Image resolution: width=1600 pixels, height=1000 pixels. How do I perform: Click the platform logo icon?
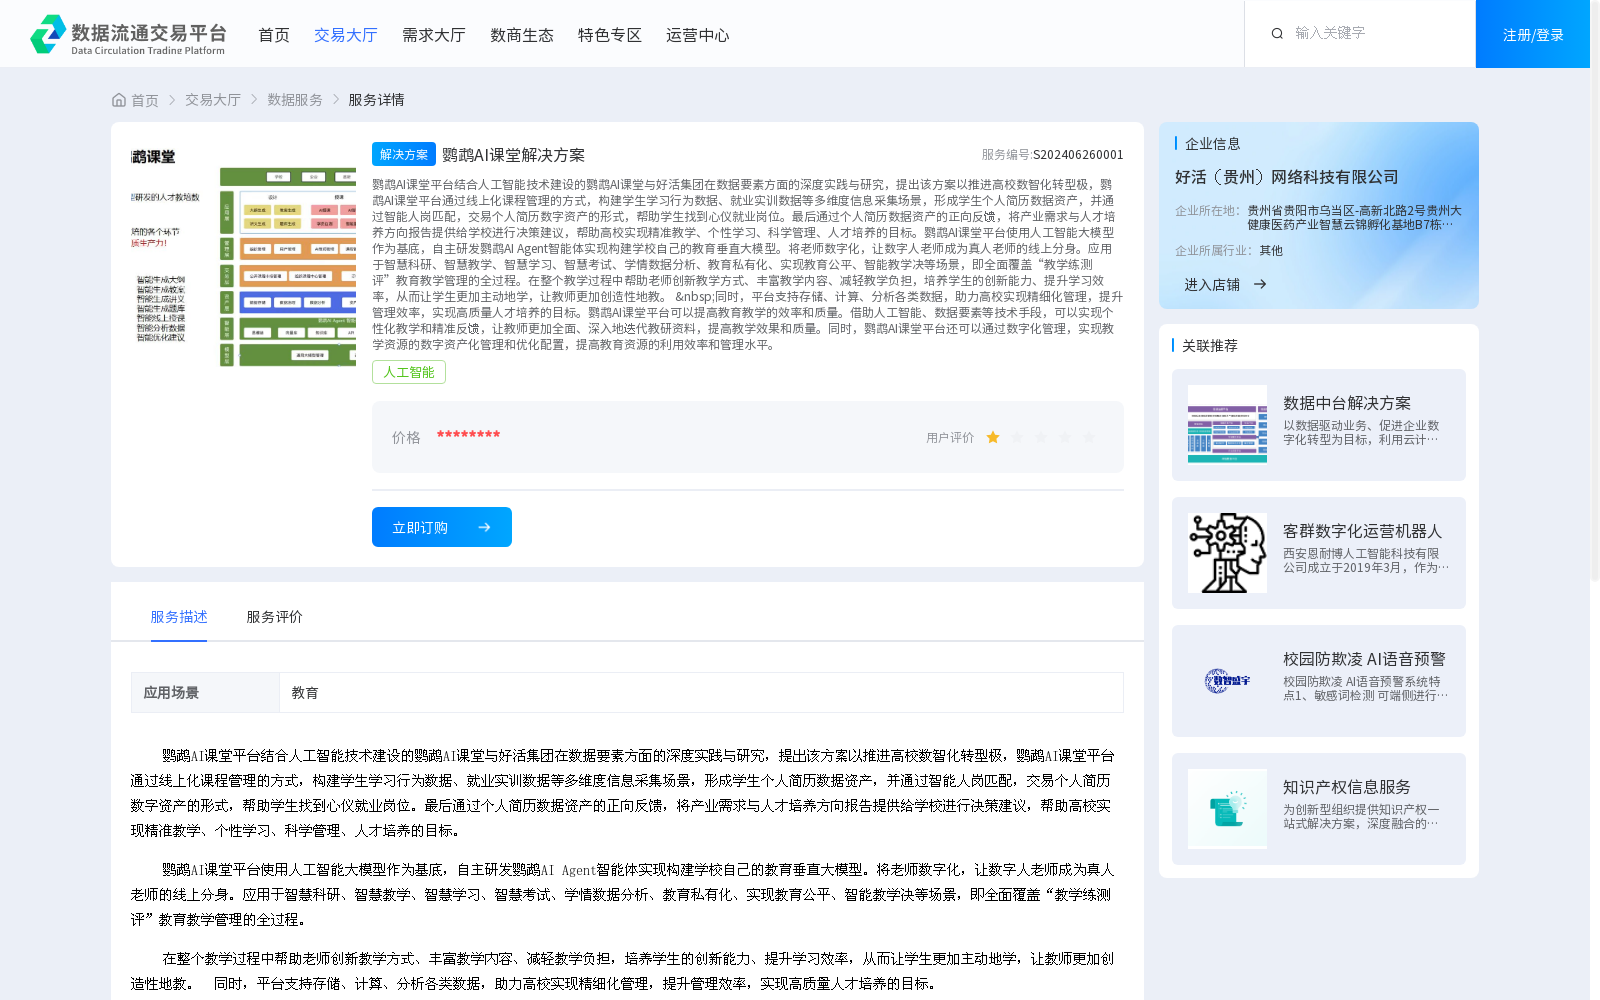pos(48,34)
